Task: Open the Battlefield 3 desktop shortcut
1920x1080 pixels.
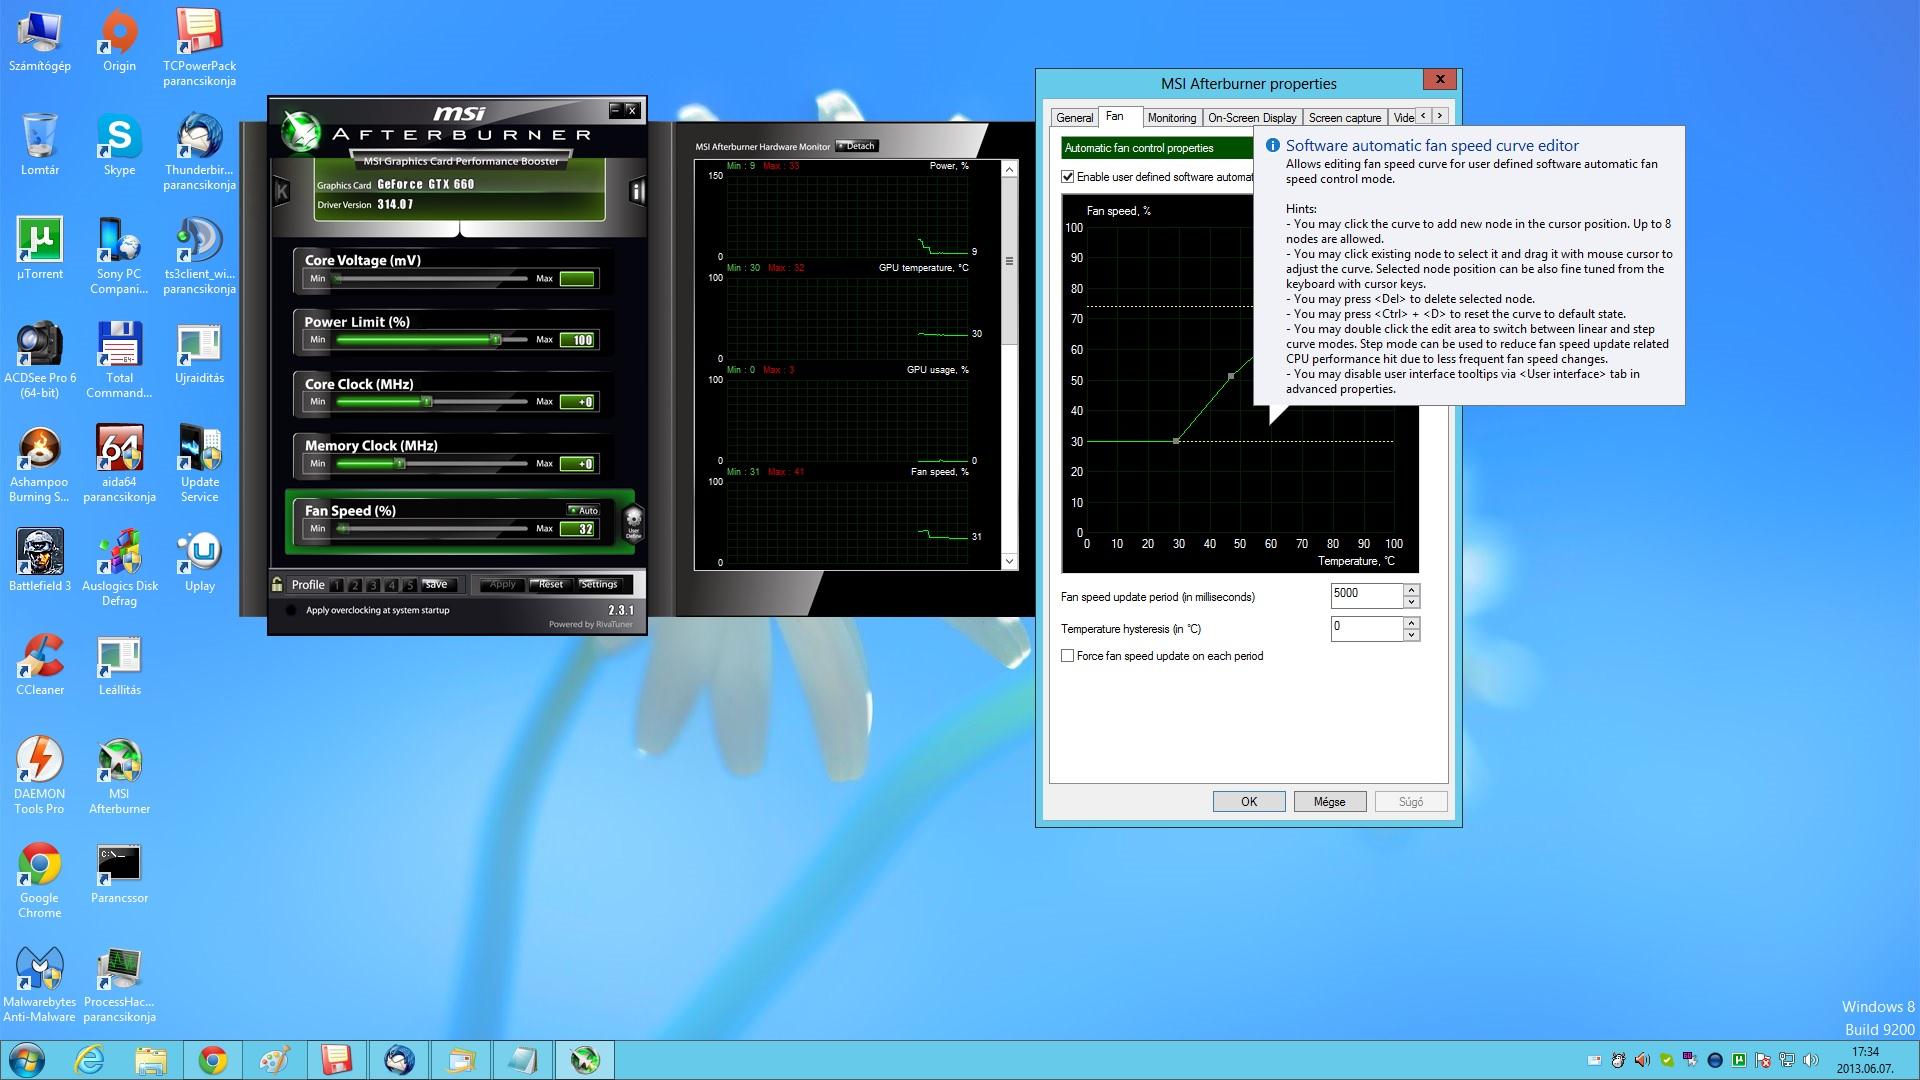Action: click(x=40, y=561)
